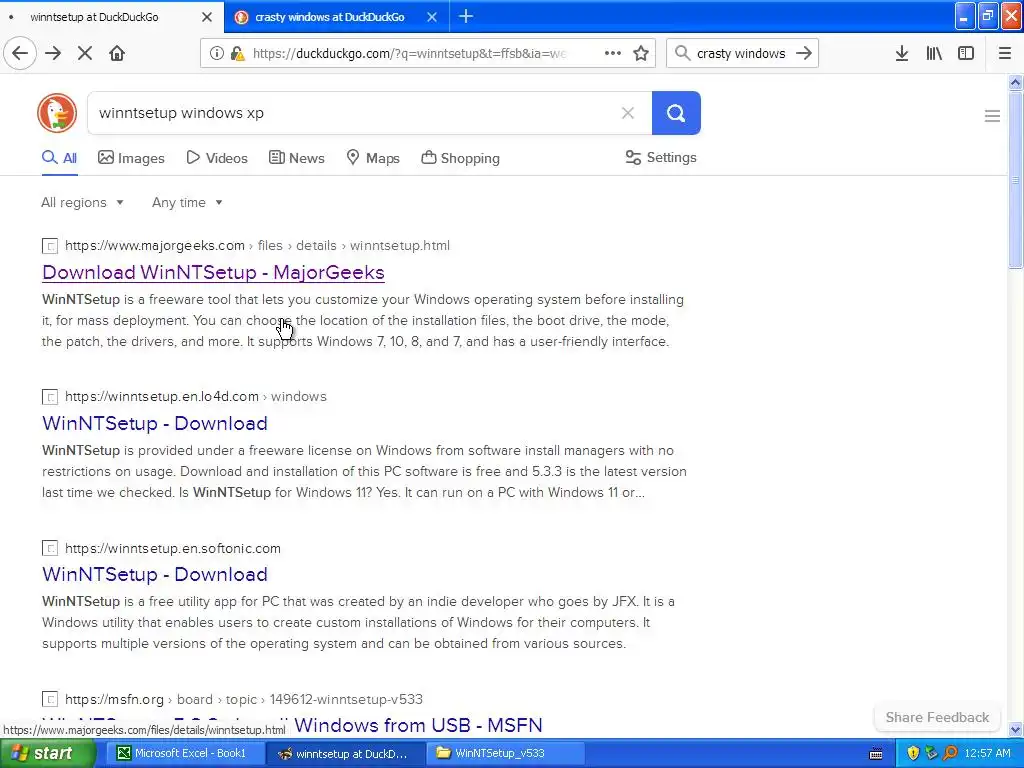Click the orange magnifier tray icon

tap(950, 753)
